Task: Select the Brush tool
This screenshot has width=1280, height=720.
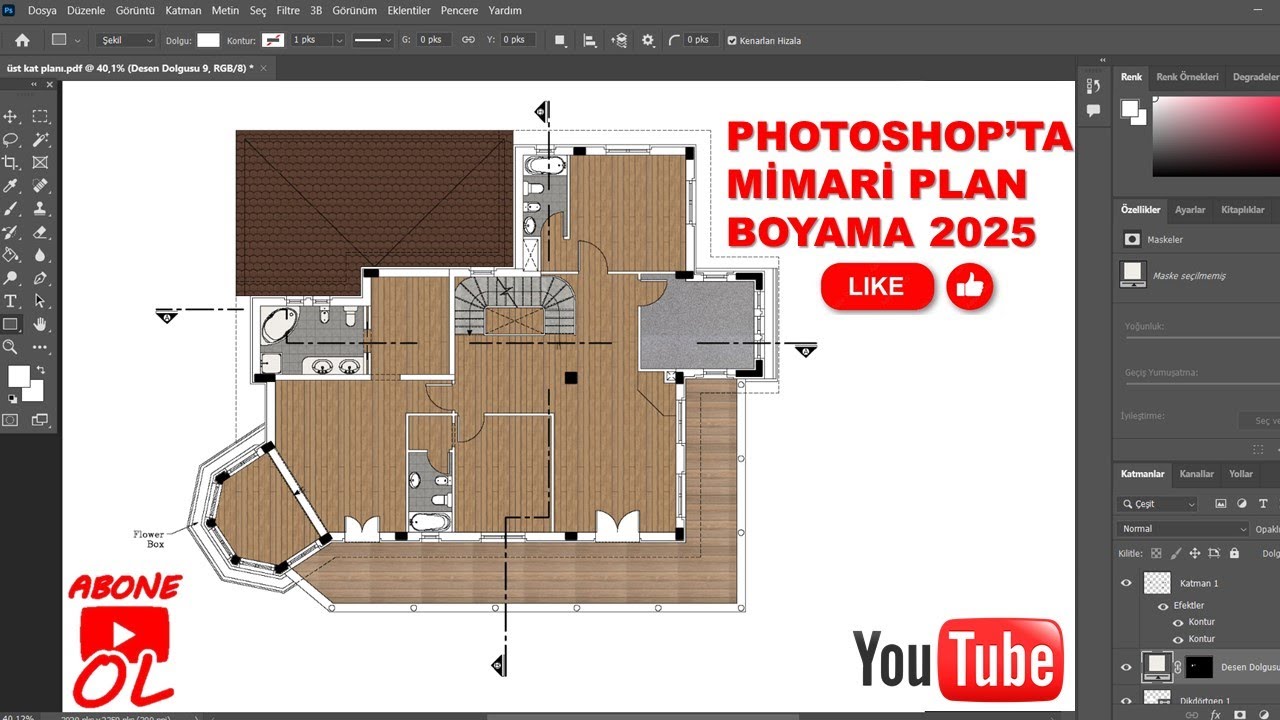Action: click(x=11, y=209)
